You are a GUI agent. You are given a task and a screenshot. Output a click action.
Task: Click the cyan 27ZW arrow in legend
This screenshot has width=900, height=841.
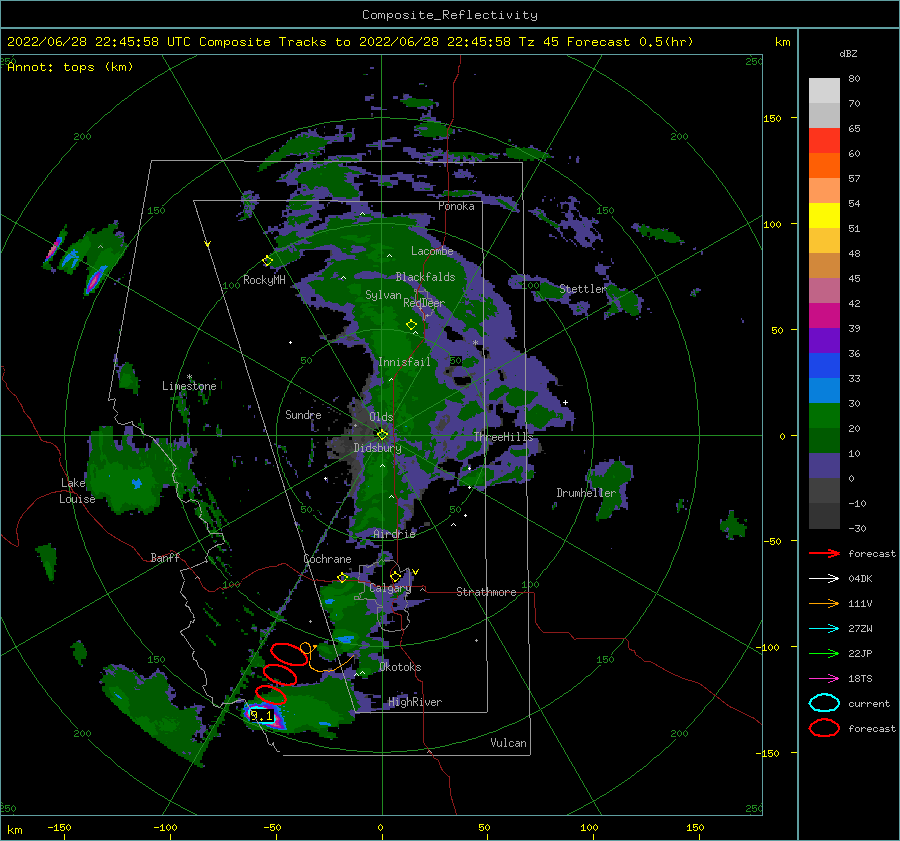(x=824, y=629)
